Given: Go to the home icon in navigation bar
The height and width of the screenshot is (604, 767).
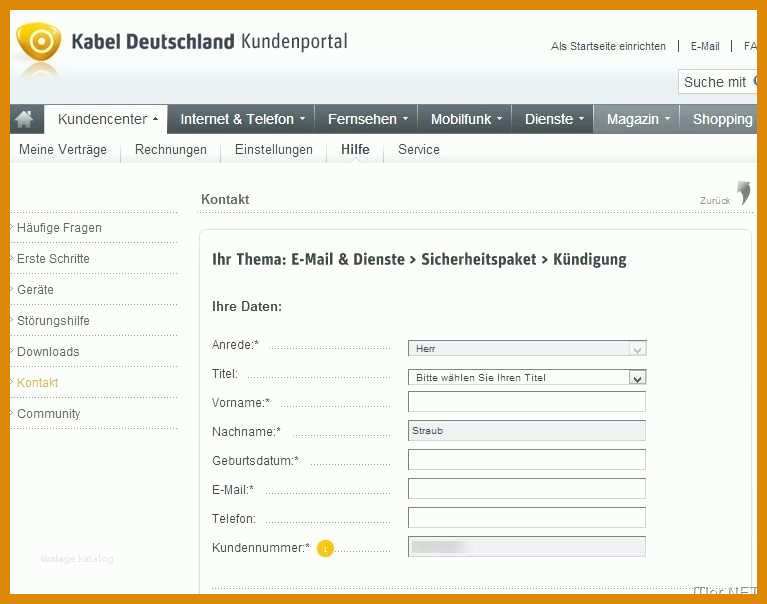Looking at the screenshot, I should (x=24, y=119).
